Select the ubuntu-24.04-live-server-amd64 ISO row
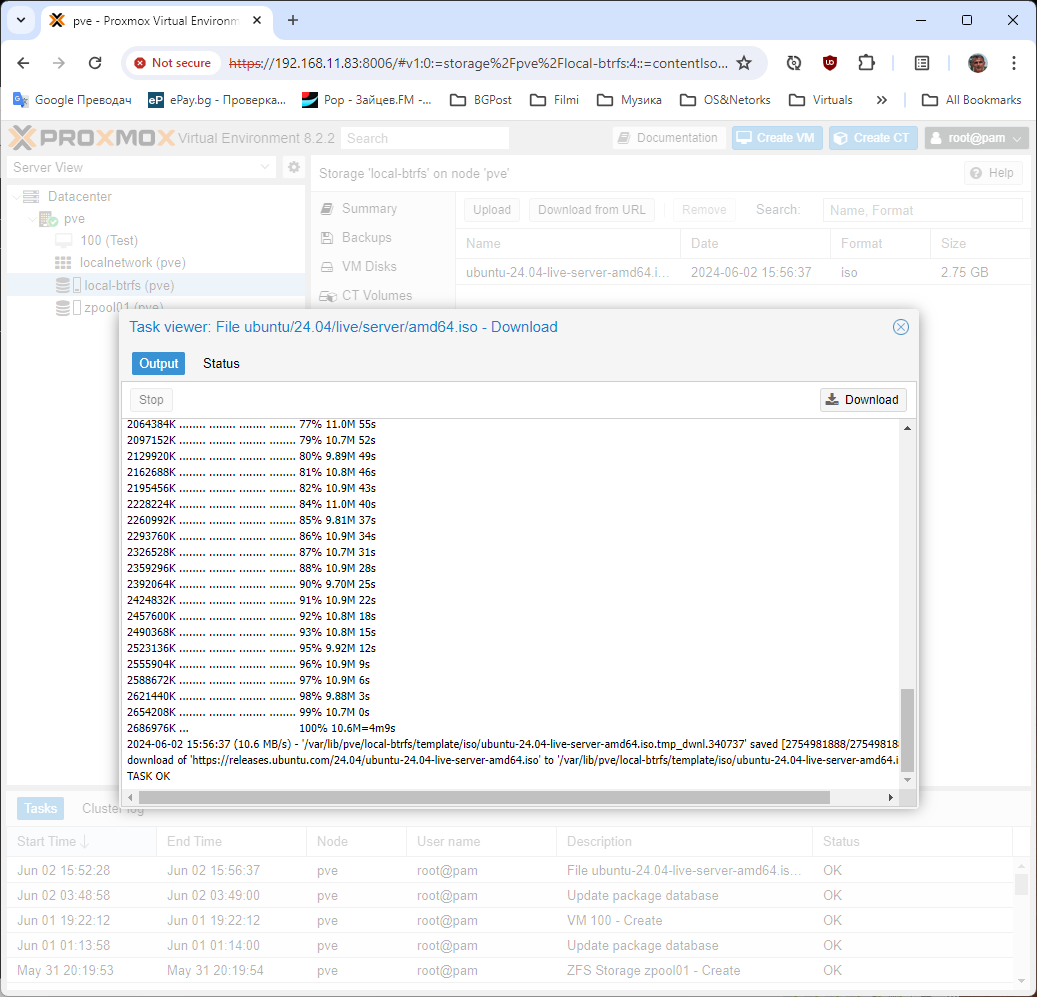This screenshot has width=1037, height=997. point(743,272)
